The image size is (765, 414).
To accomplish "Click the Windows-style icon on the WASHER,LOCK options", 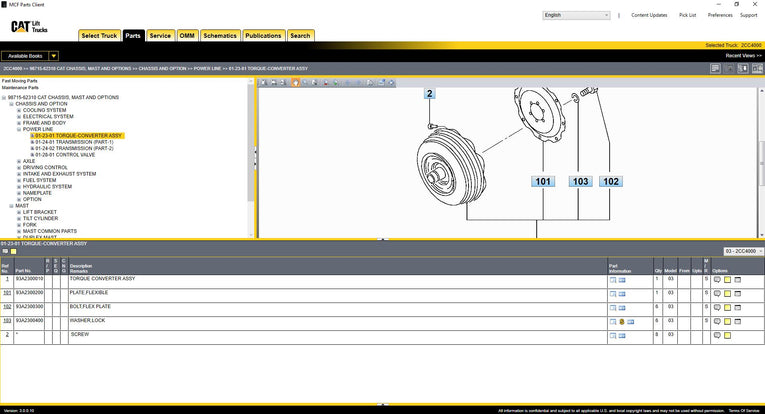I will click(737, 322).
